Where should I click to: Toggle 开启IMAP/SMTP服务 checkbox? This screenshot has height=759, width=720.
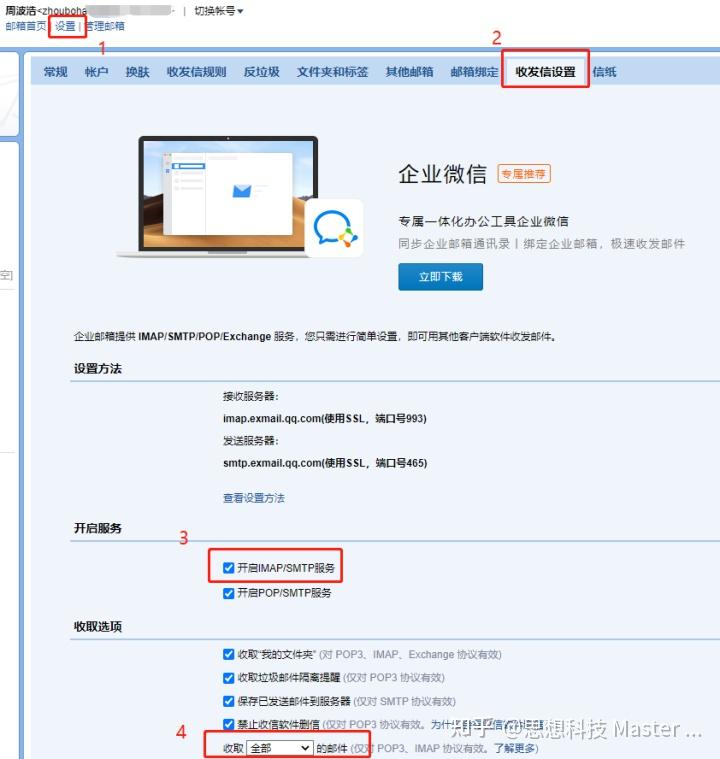pos(229,568)
